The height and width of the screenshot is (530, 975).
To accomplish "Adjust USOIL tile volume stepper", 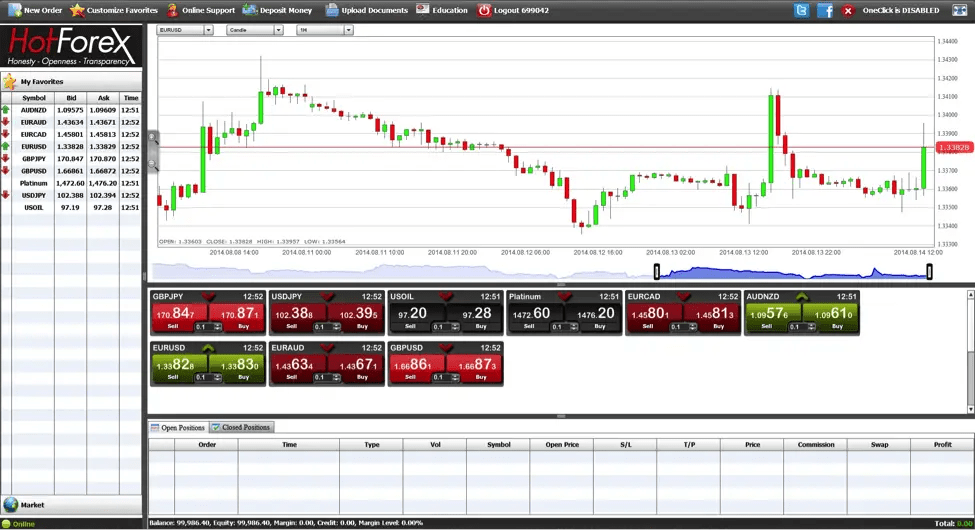I will point(455,327).
